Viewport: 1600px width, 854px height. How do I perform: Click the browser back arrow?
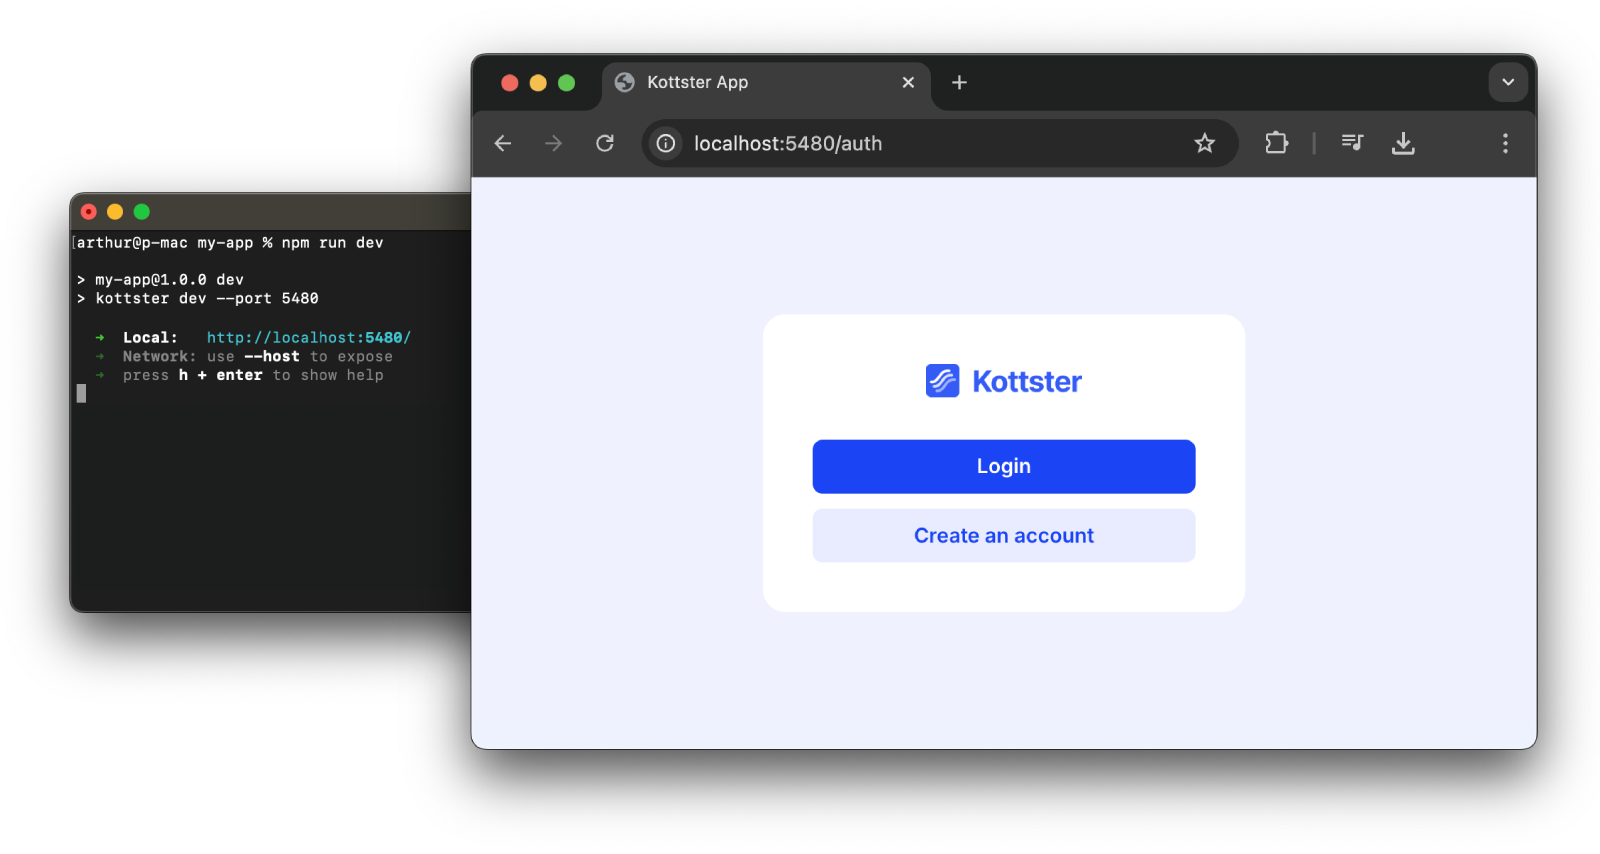point(503,143)
